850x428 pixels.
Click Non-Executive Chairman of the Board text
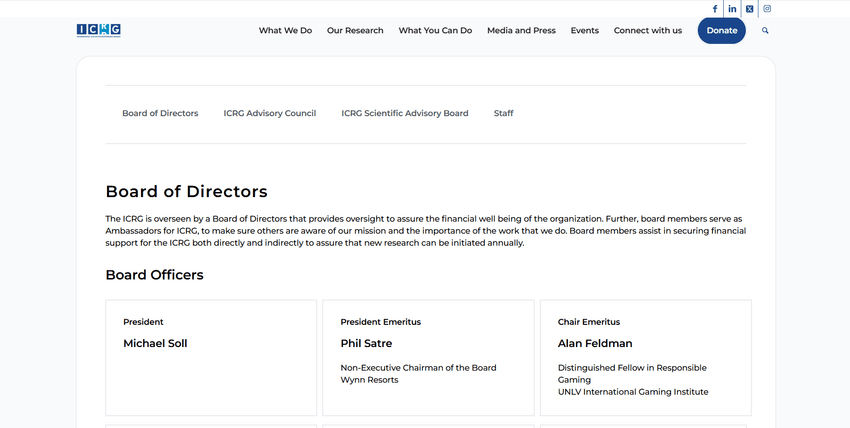click(x=418, y=368)
